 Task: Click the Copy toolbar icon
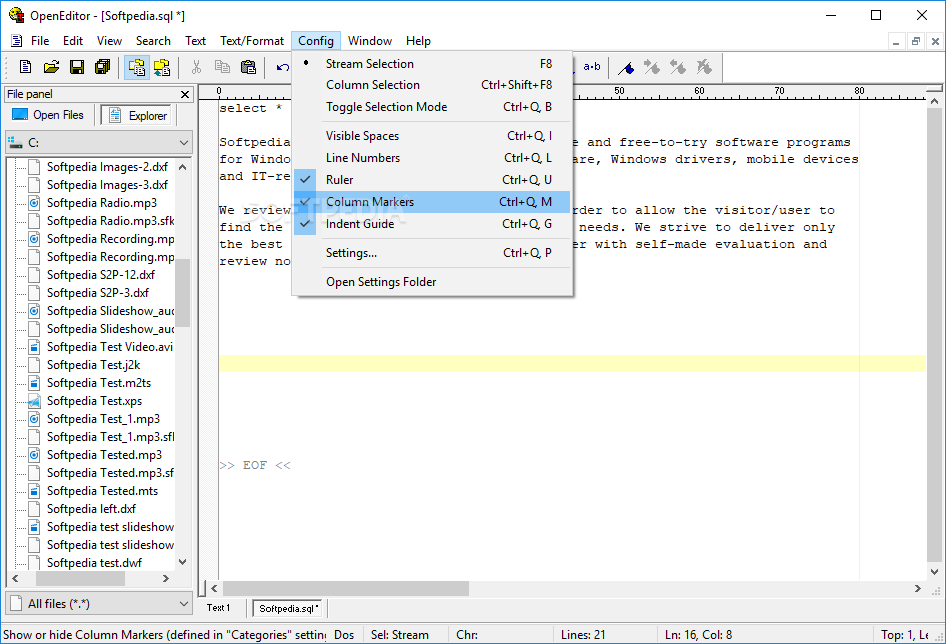(x=222, y=67)
